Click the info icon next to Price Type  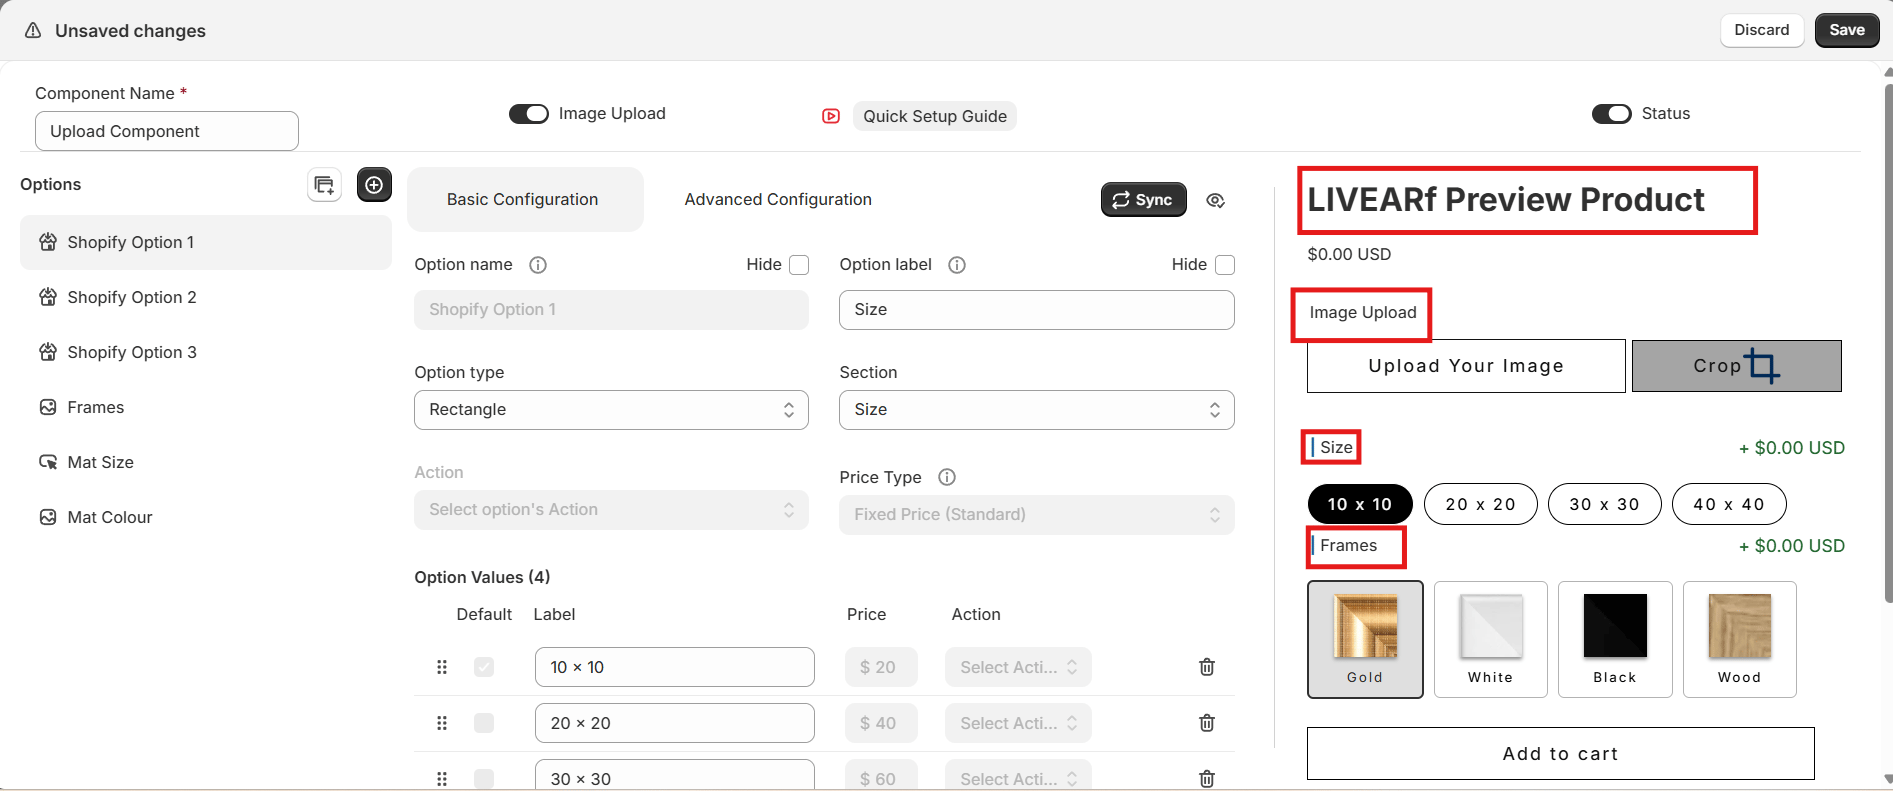click(947, 477)
